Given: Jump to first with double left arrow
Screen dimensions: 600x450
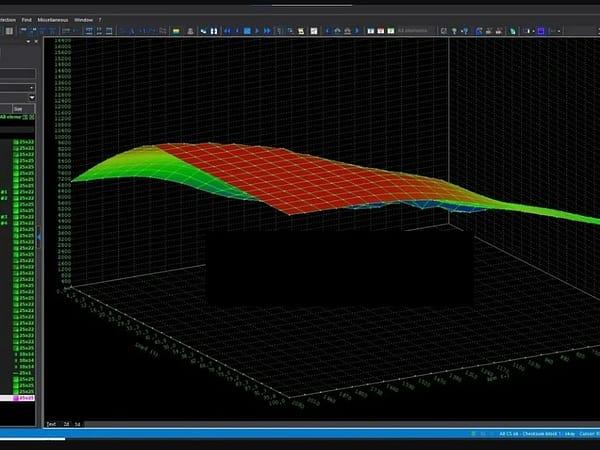Looking at the screenshot, I should 228,31.
